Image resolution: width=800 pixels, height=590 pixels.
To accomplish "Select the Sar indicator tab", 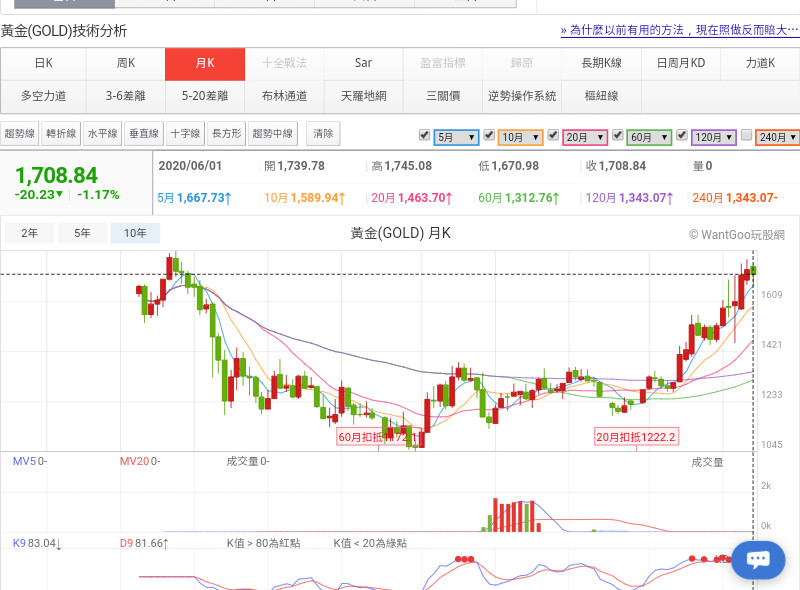I will tap(363, 64).
